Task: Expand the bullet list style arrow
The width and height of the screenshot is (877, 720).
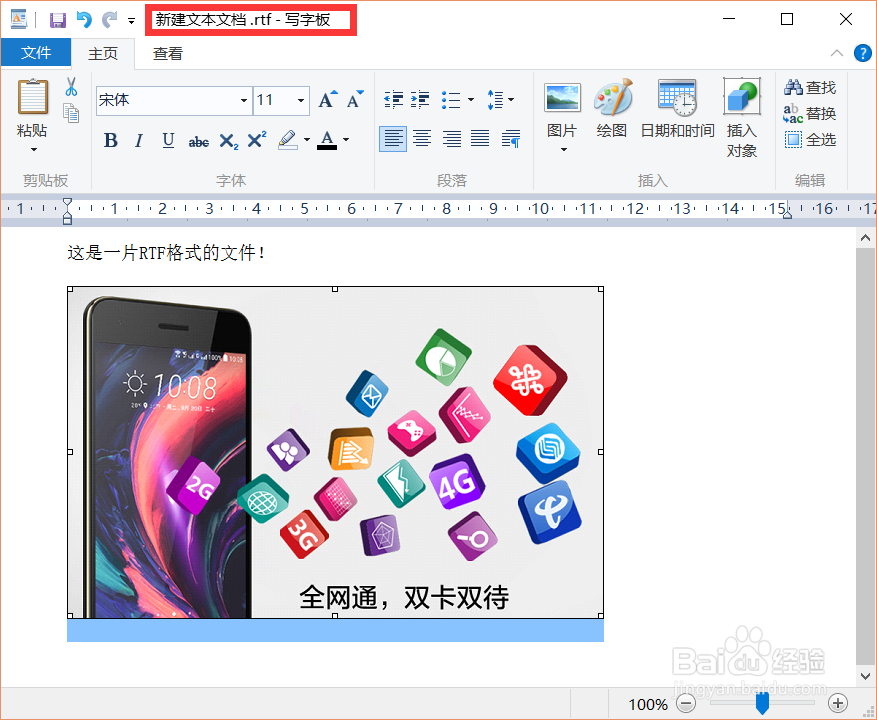Action: [471, 100]
